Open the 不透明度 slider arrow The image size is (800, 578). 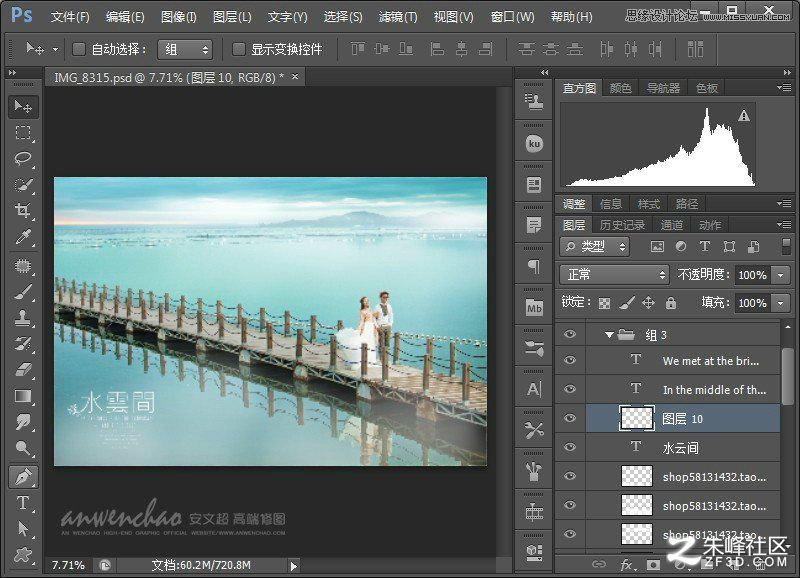click(x=781, y=275)
